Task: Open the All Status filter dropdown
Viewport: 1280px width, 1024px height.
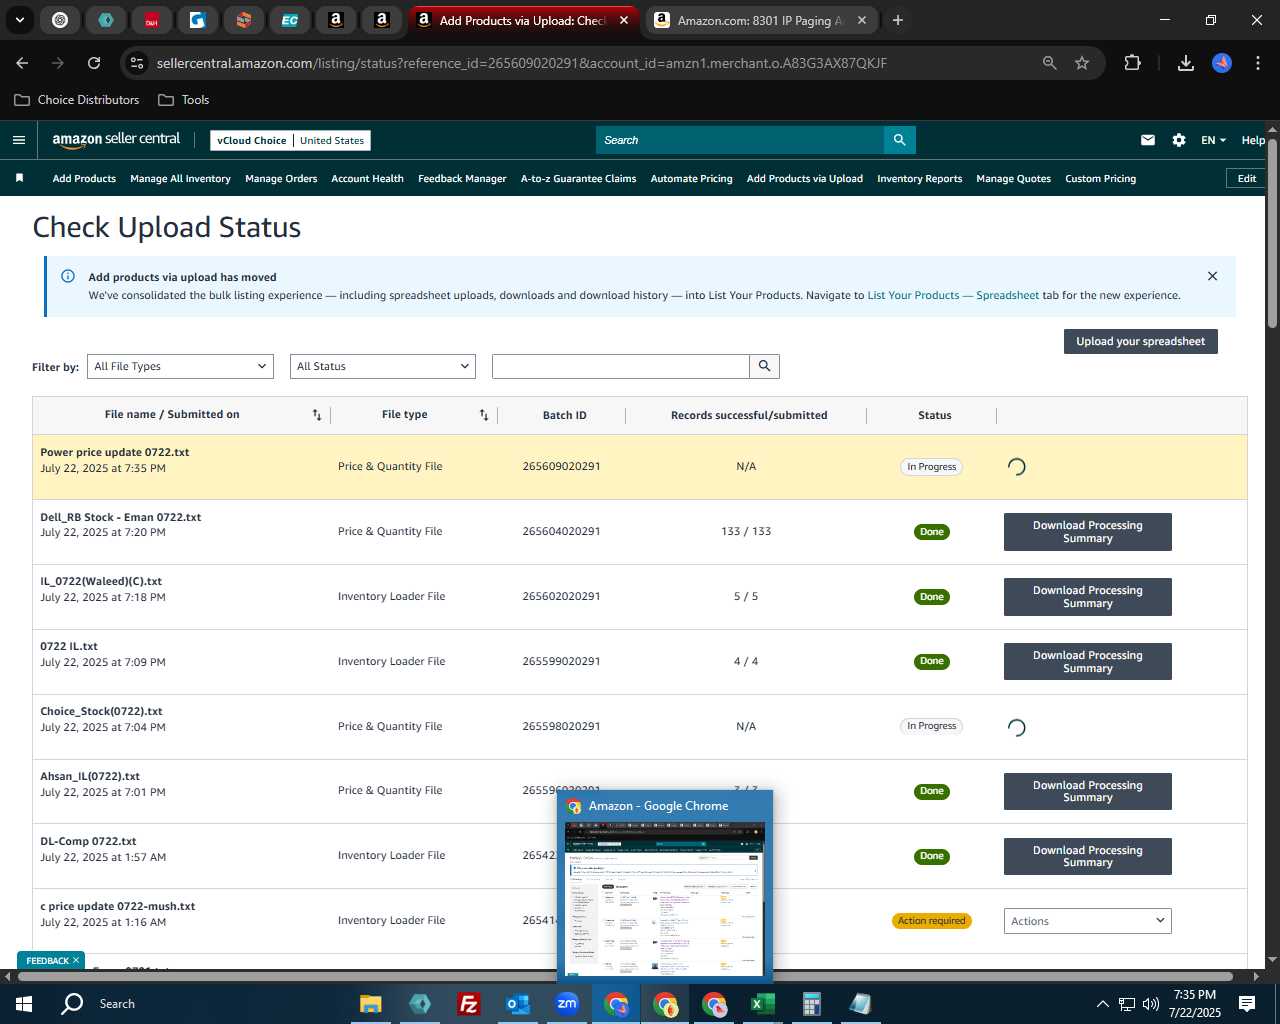Action: tap(383, 366)
